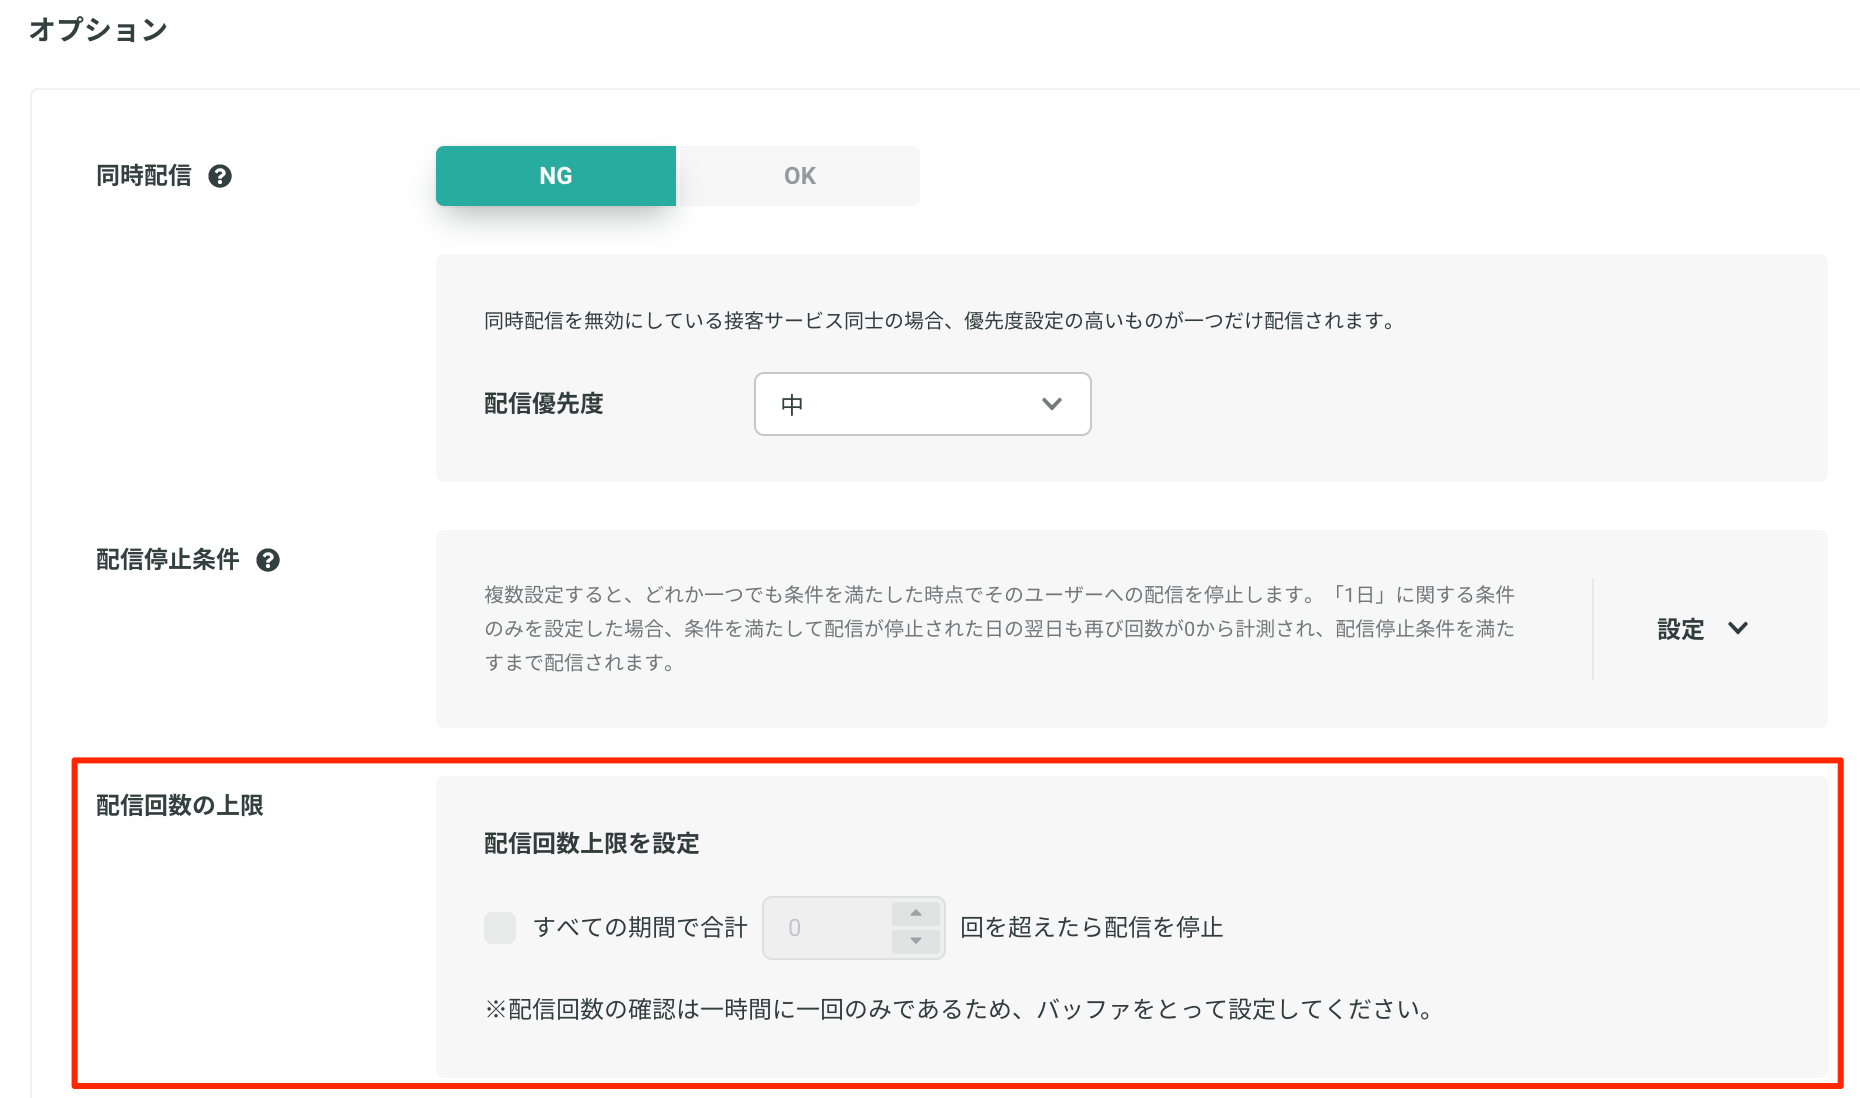The height and width of the screenshot is (1098, 1860).
Task: Increase delivery count with up arrow
Action: [916, 913]
